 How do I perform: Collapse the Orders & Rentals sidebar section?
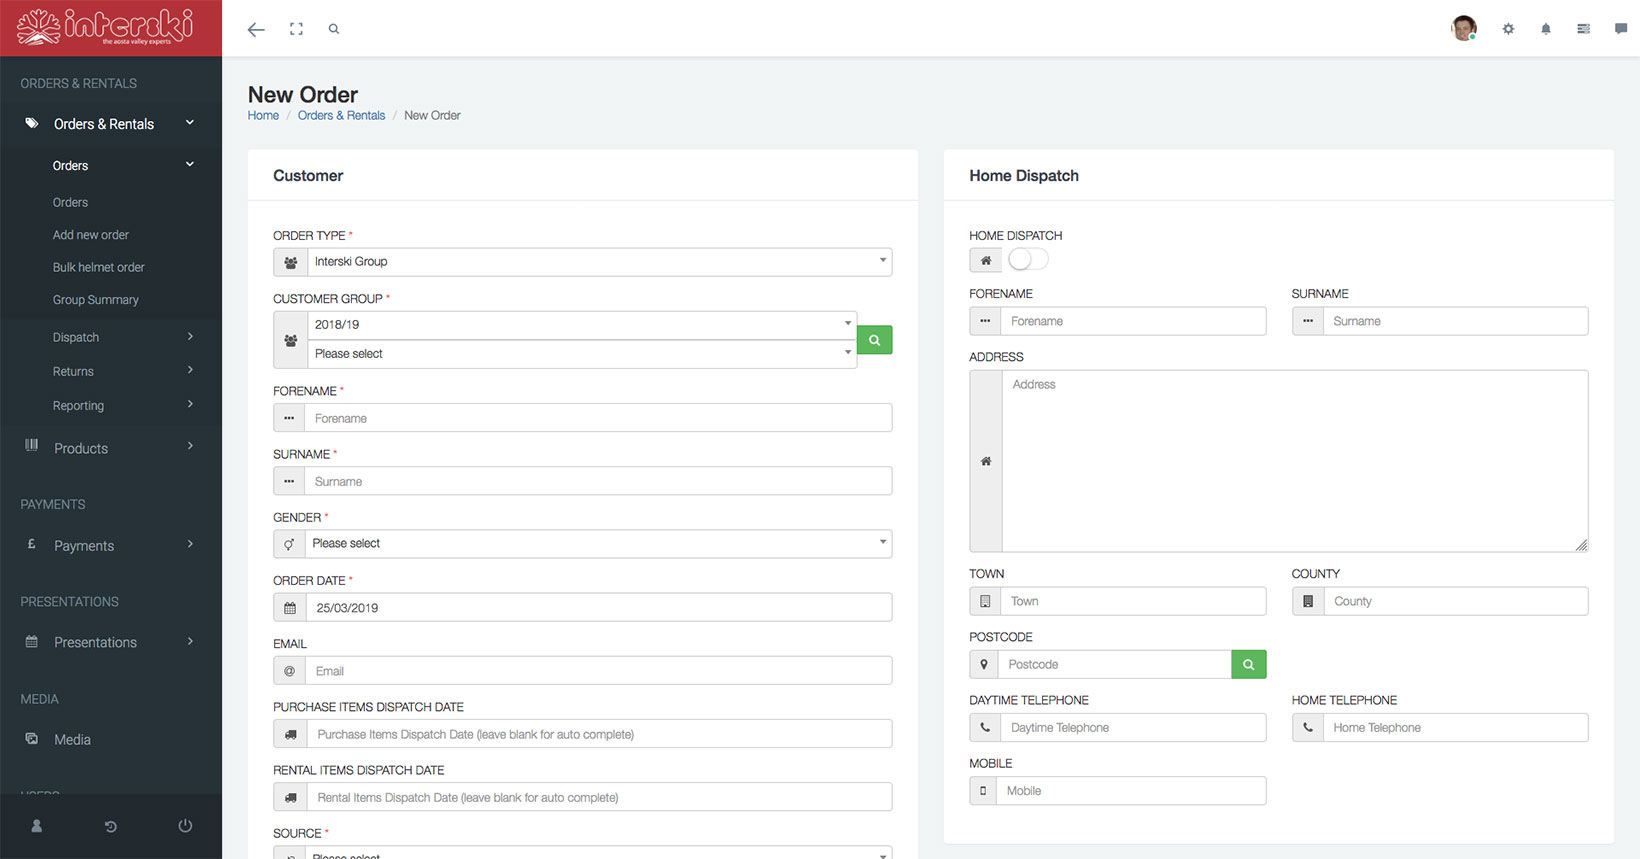point(111,124)
